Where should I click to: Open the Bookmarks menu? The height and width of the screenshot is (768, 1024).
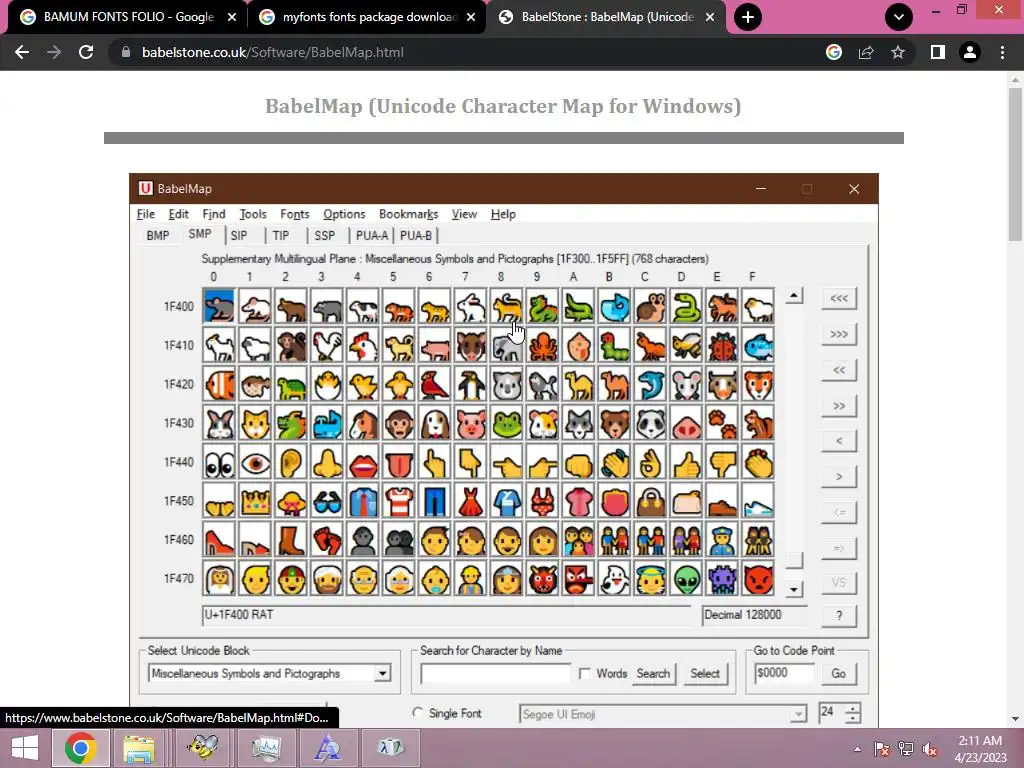click(408, 214)
